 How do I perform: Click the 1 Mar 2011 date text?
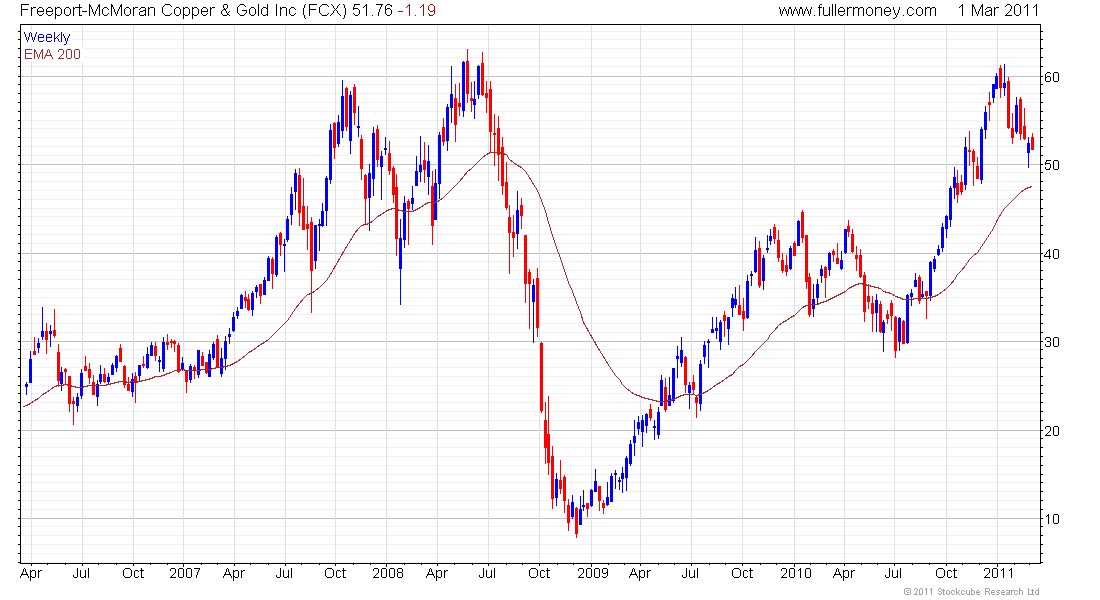(998, 11)
